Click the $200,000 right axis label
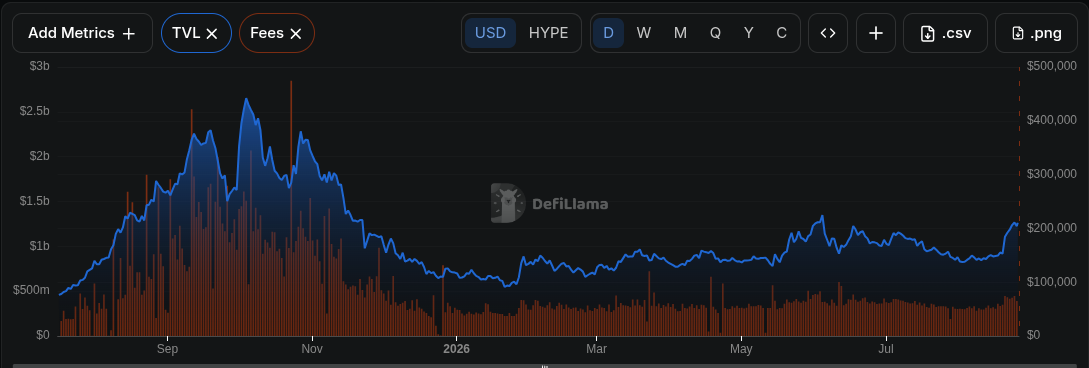Image resolution: width=1089 pixels, height=368 pixels. tap(1051, 228)
